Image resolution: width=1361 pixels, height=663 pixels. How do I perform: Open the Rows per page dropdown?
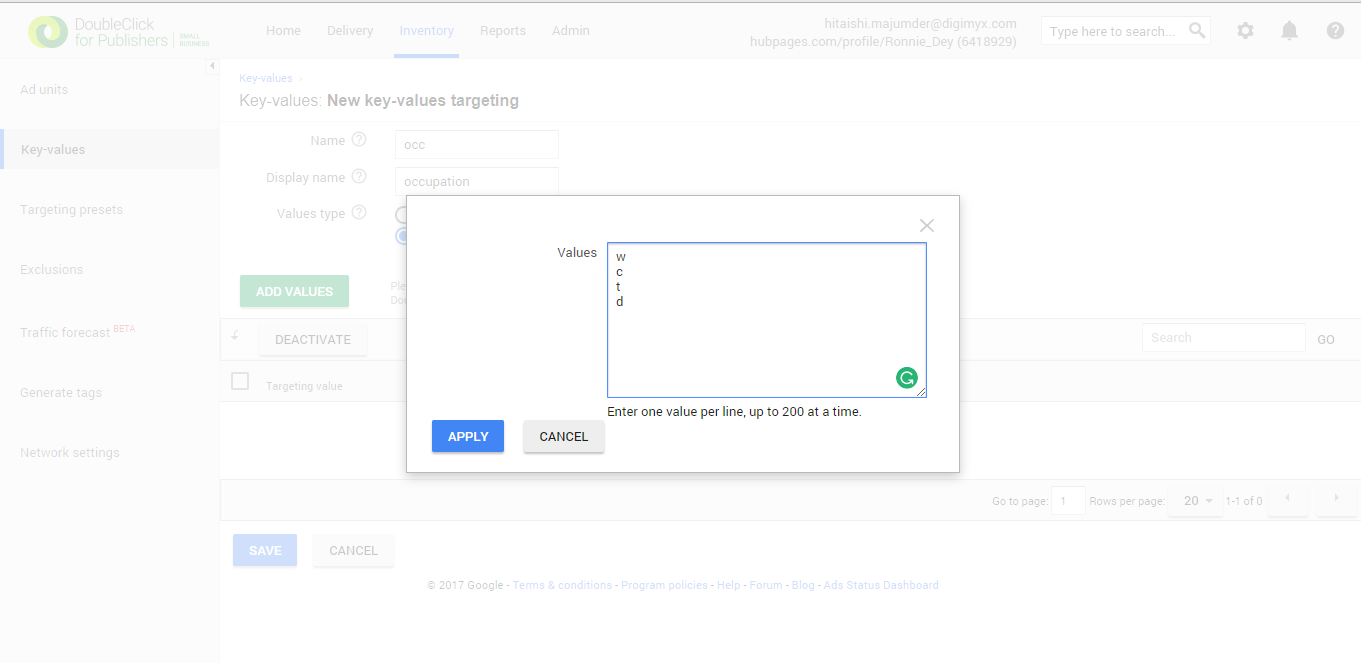(x=1194, y=500)
